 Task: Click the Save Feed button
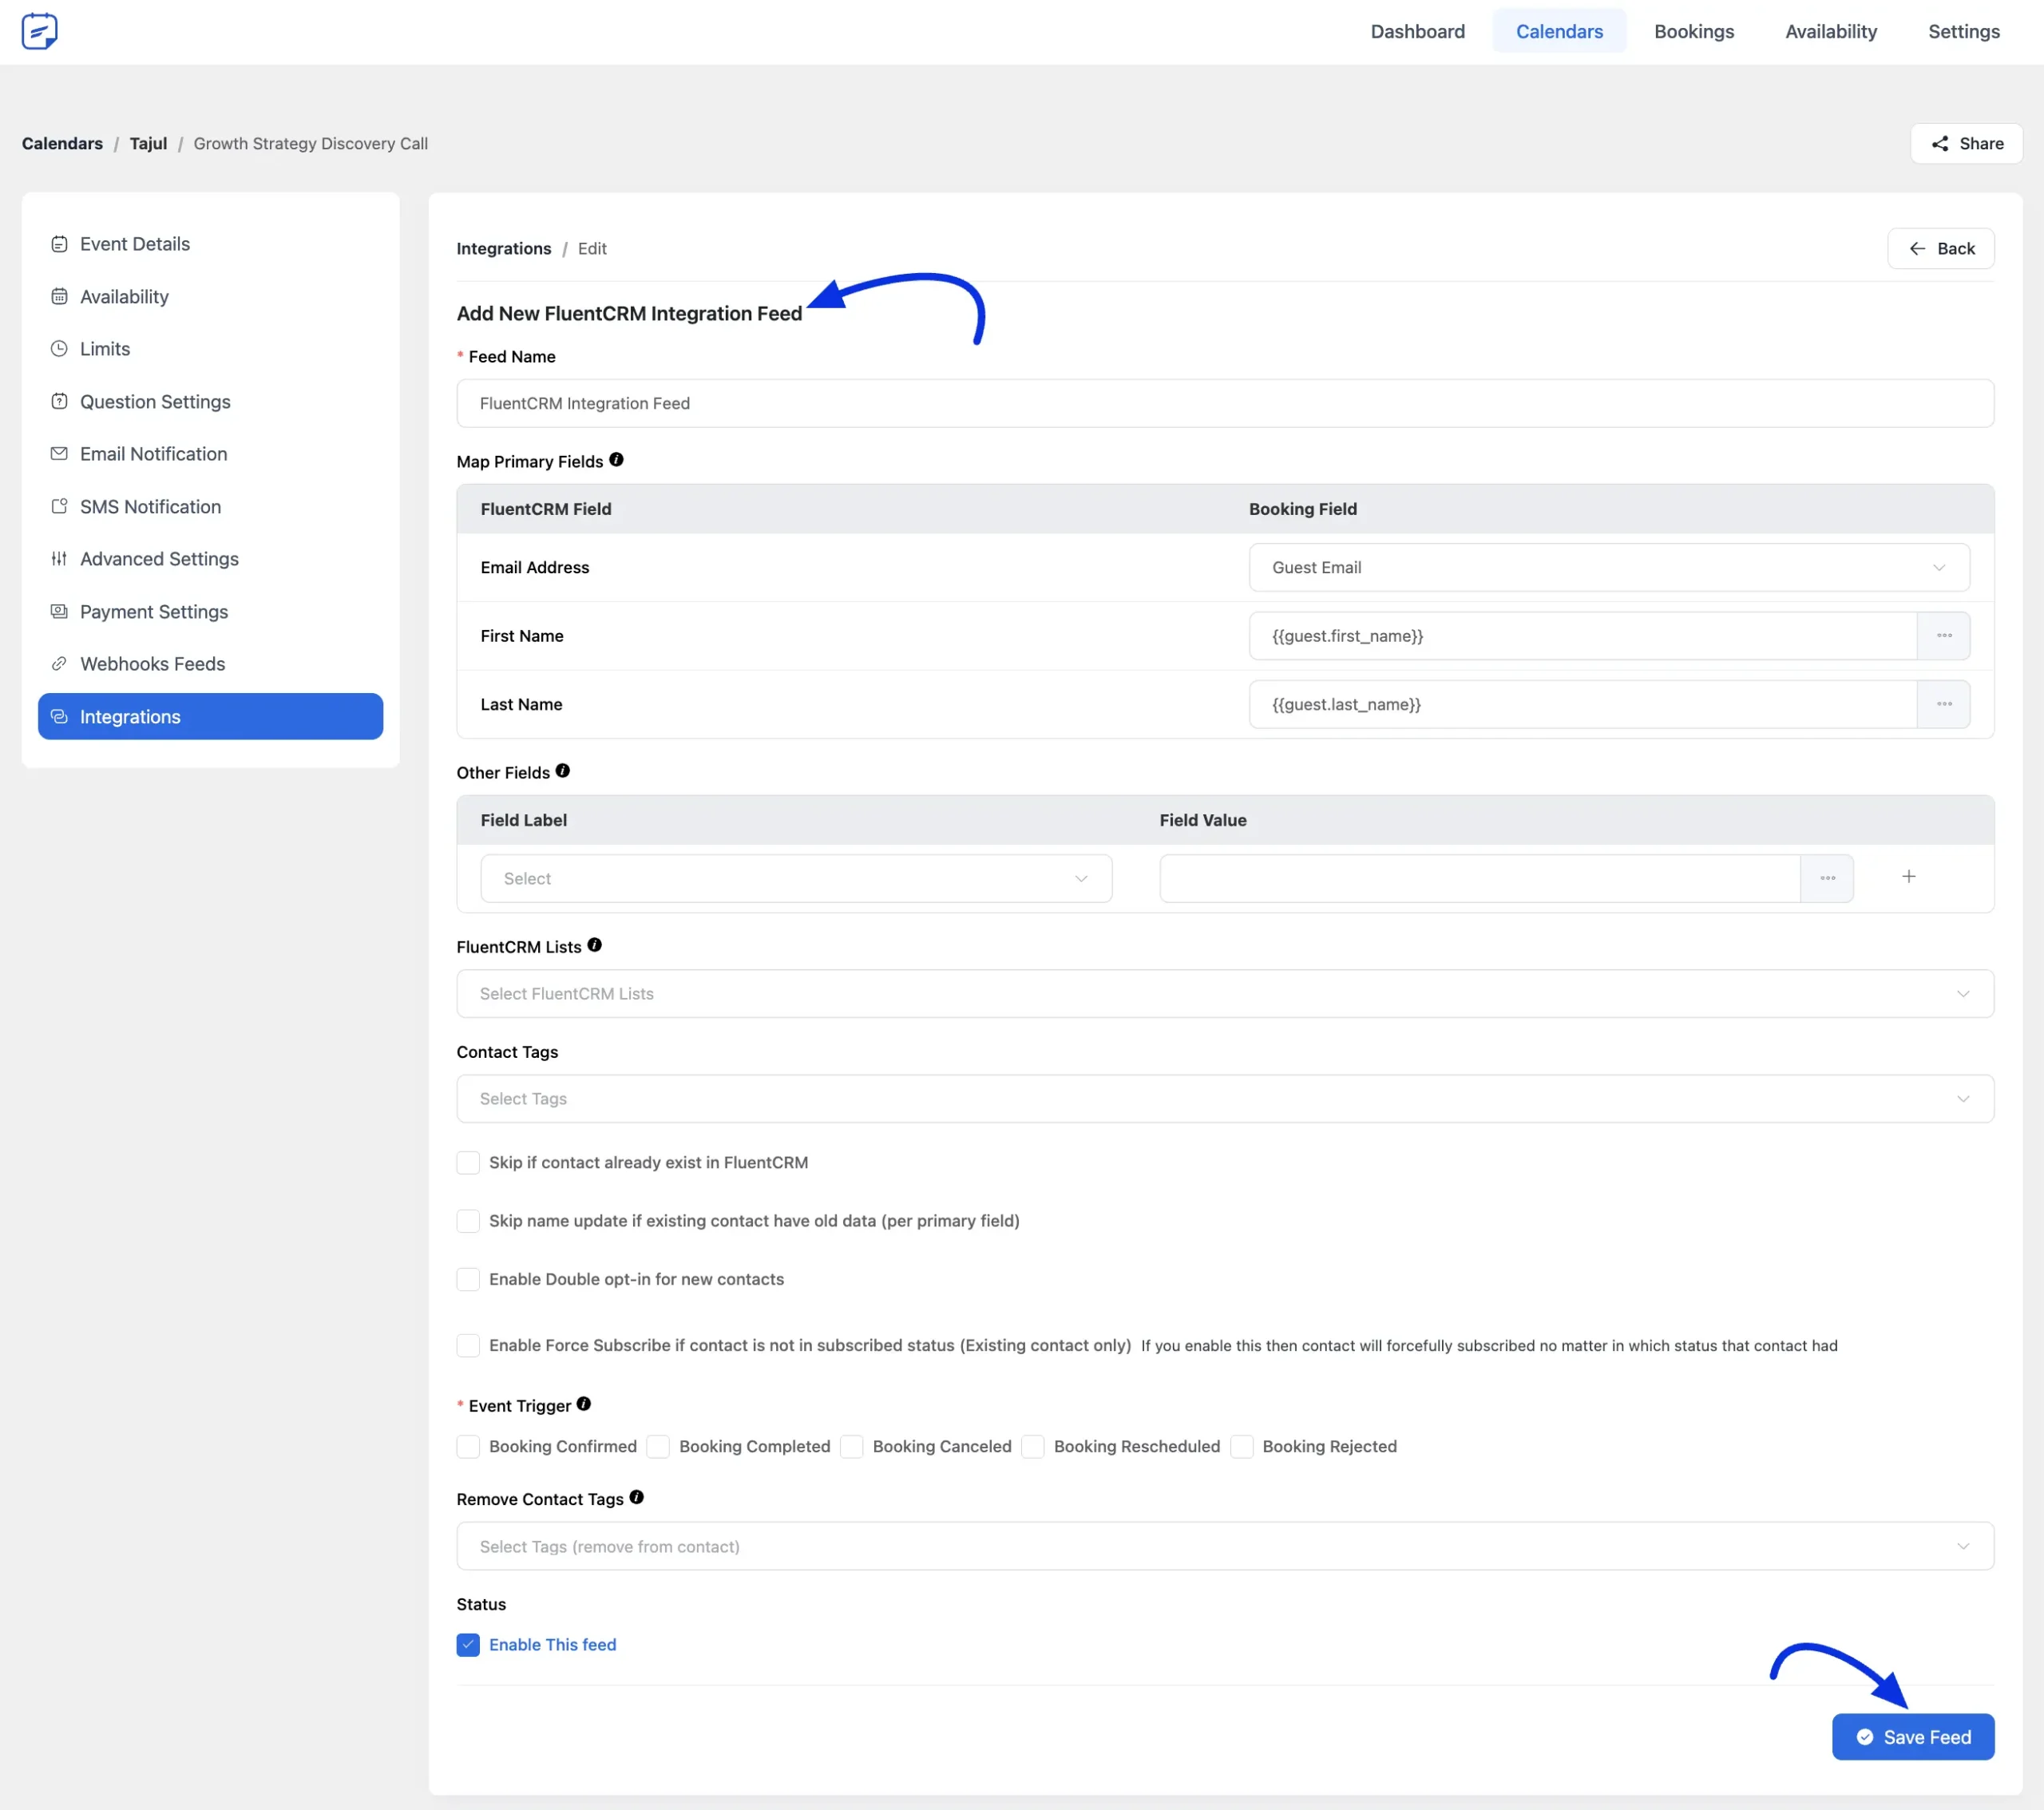1912,1737
